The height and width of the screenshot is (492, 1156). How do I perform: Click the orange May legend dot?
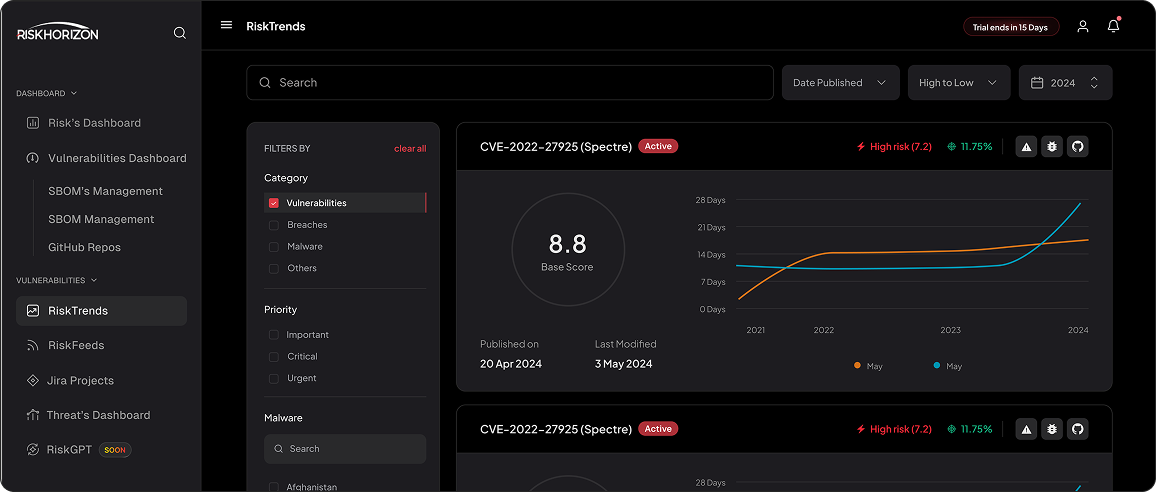pyautogui.click(x=857, y=365)
